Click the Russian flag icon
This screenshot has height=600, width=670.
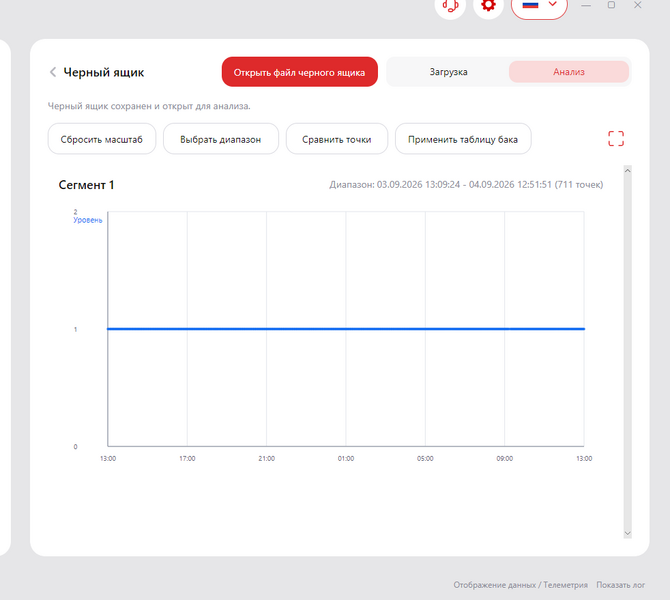(530, 5)
